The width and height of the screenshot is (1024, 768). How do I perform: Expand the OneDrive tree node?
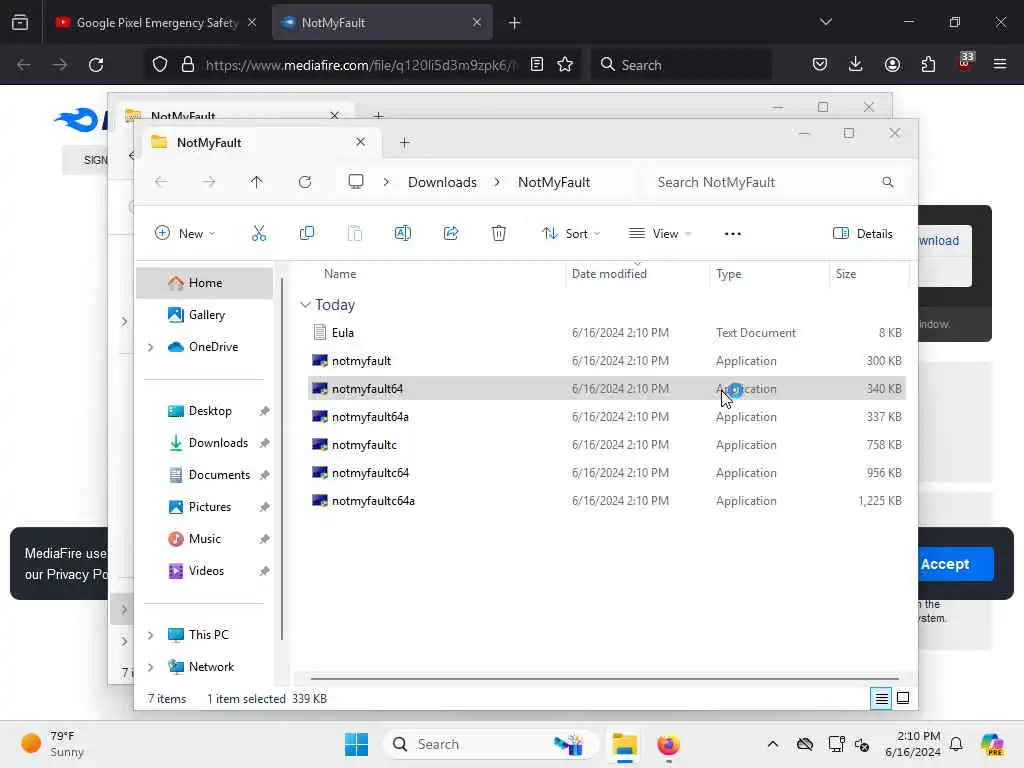[x=151, y=347]
